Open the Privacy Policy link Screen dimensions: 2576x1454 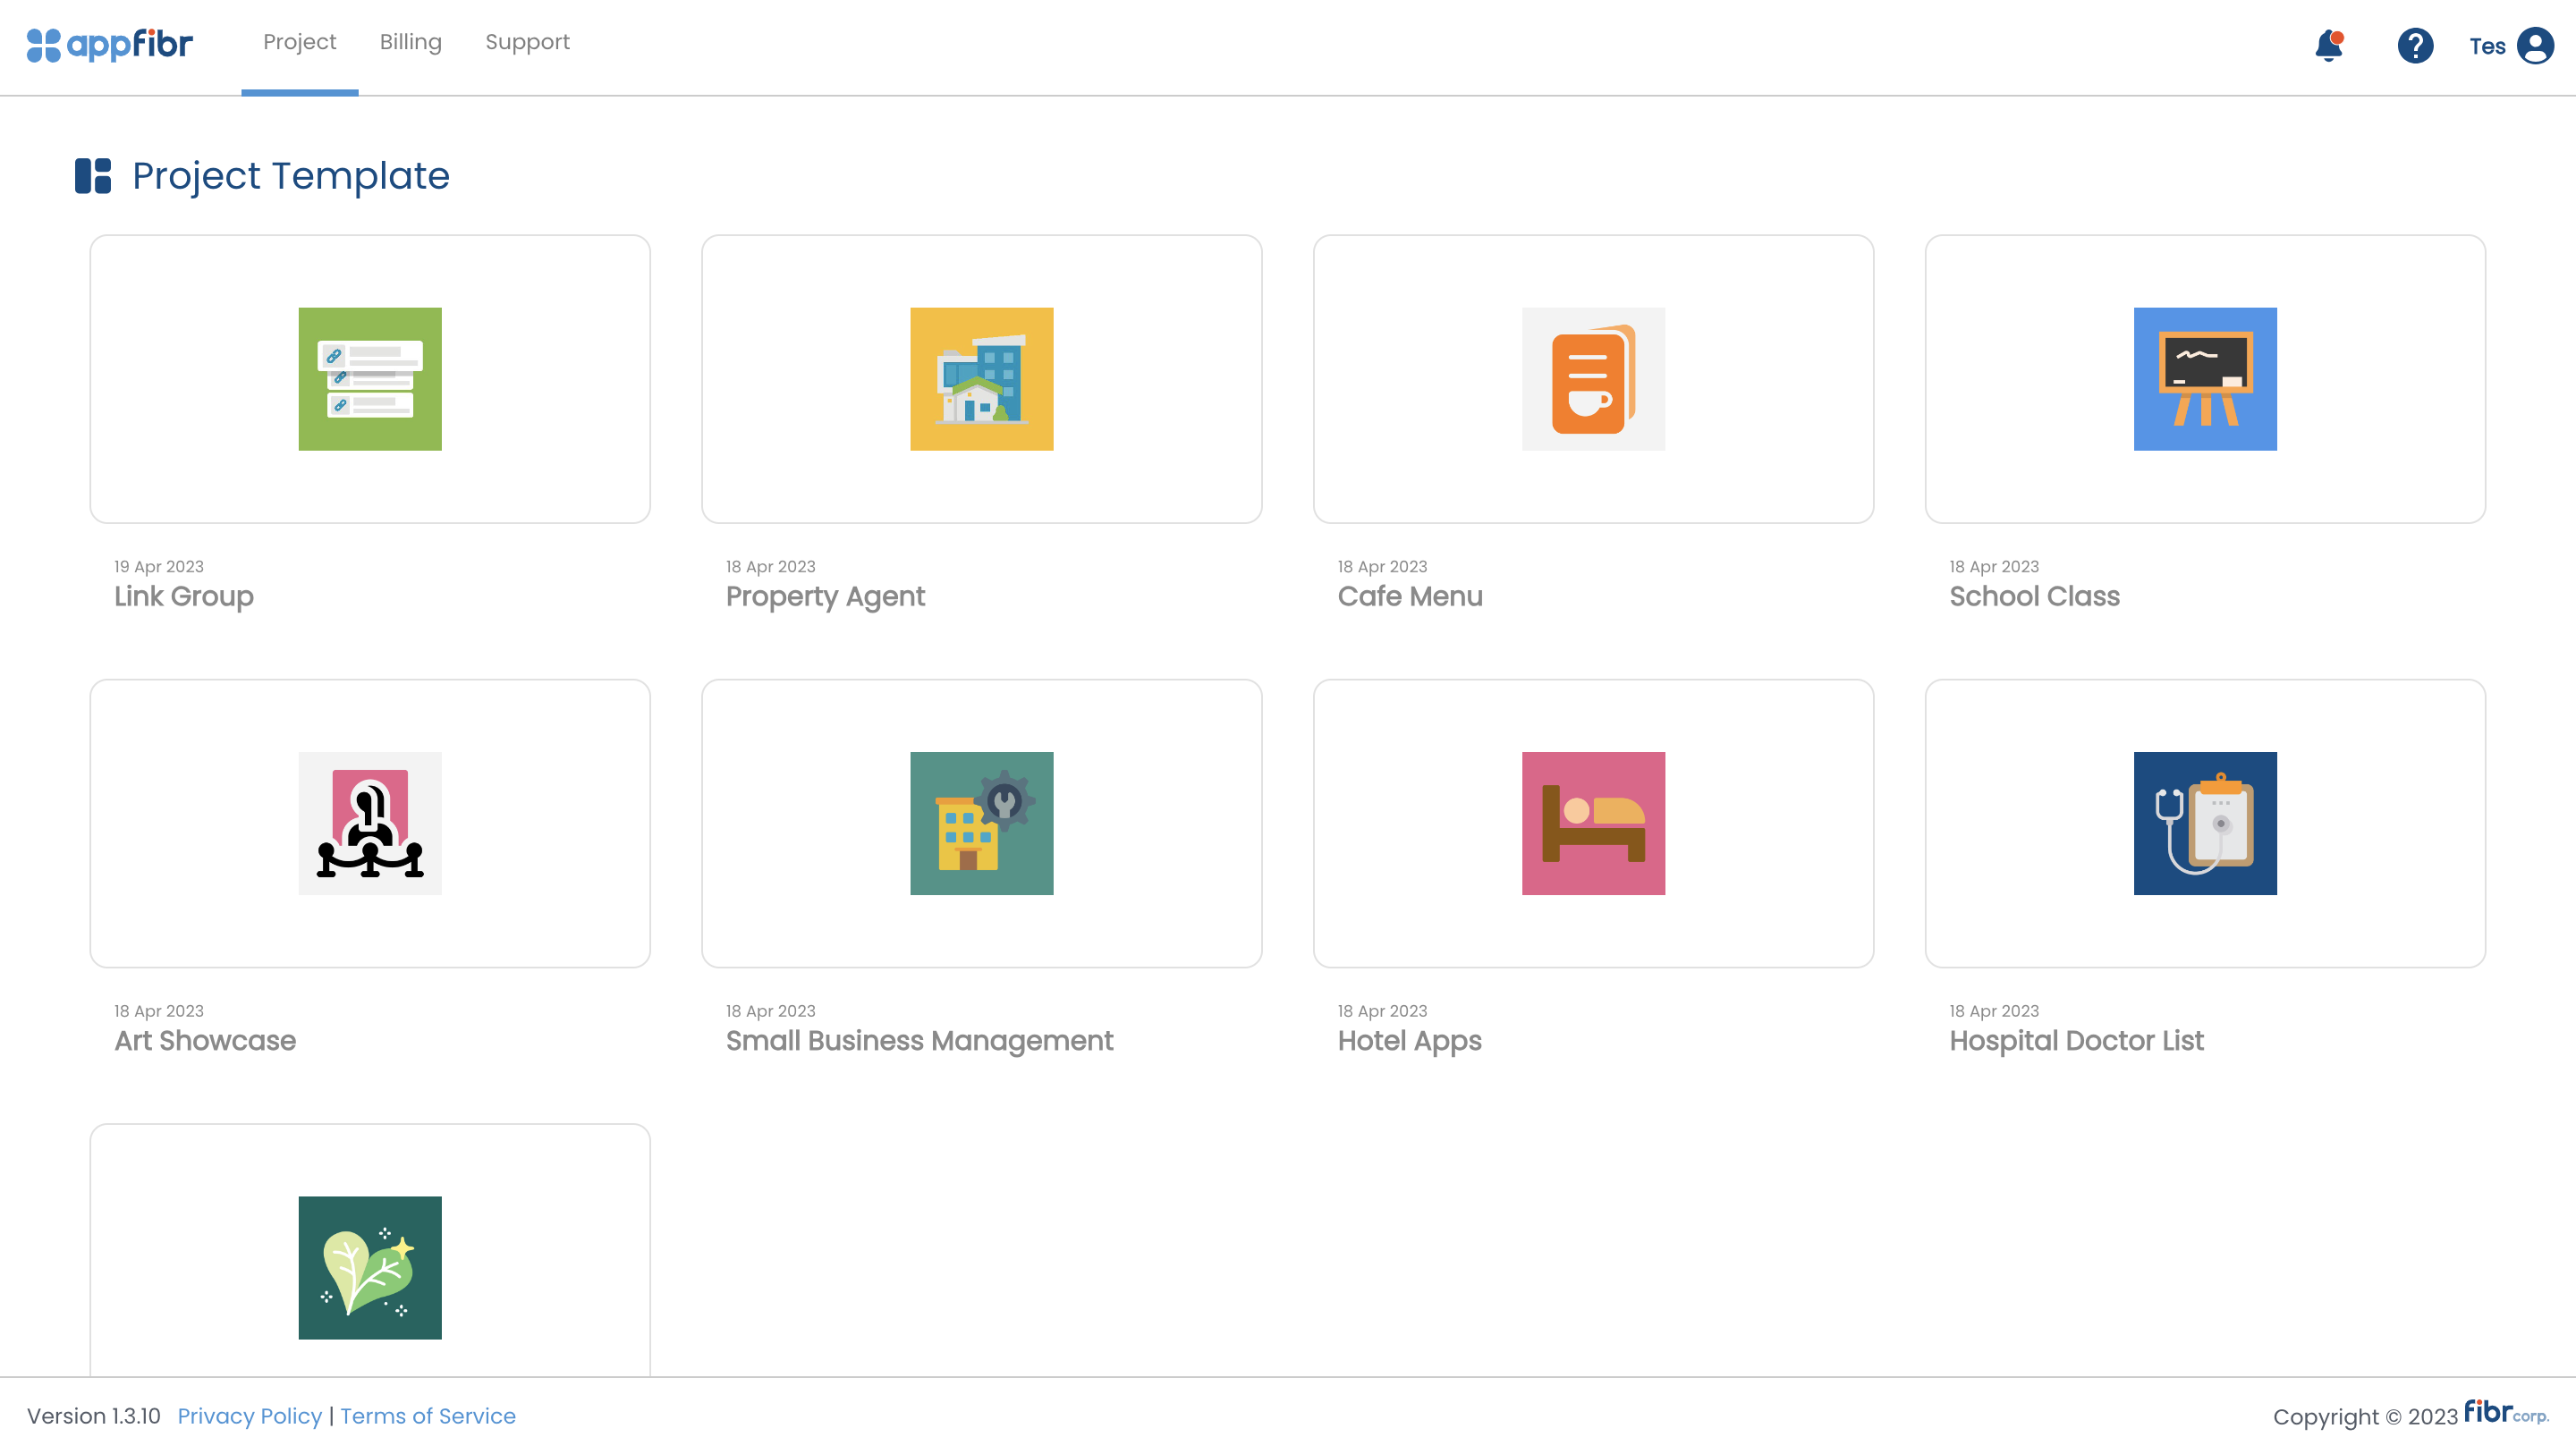(x=249, y=1416)
